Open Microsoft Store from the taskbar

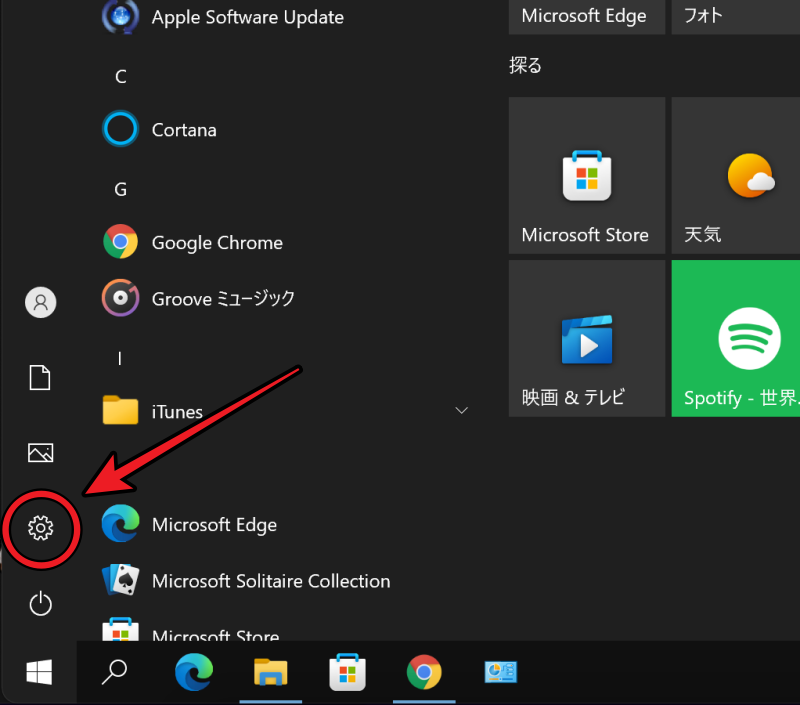347,672
